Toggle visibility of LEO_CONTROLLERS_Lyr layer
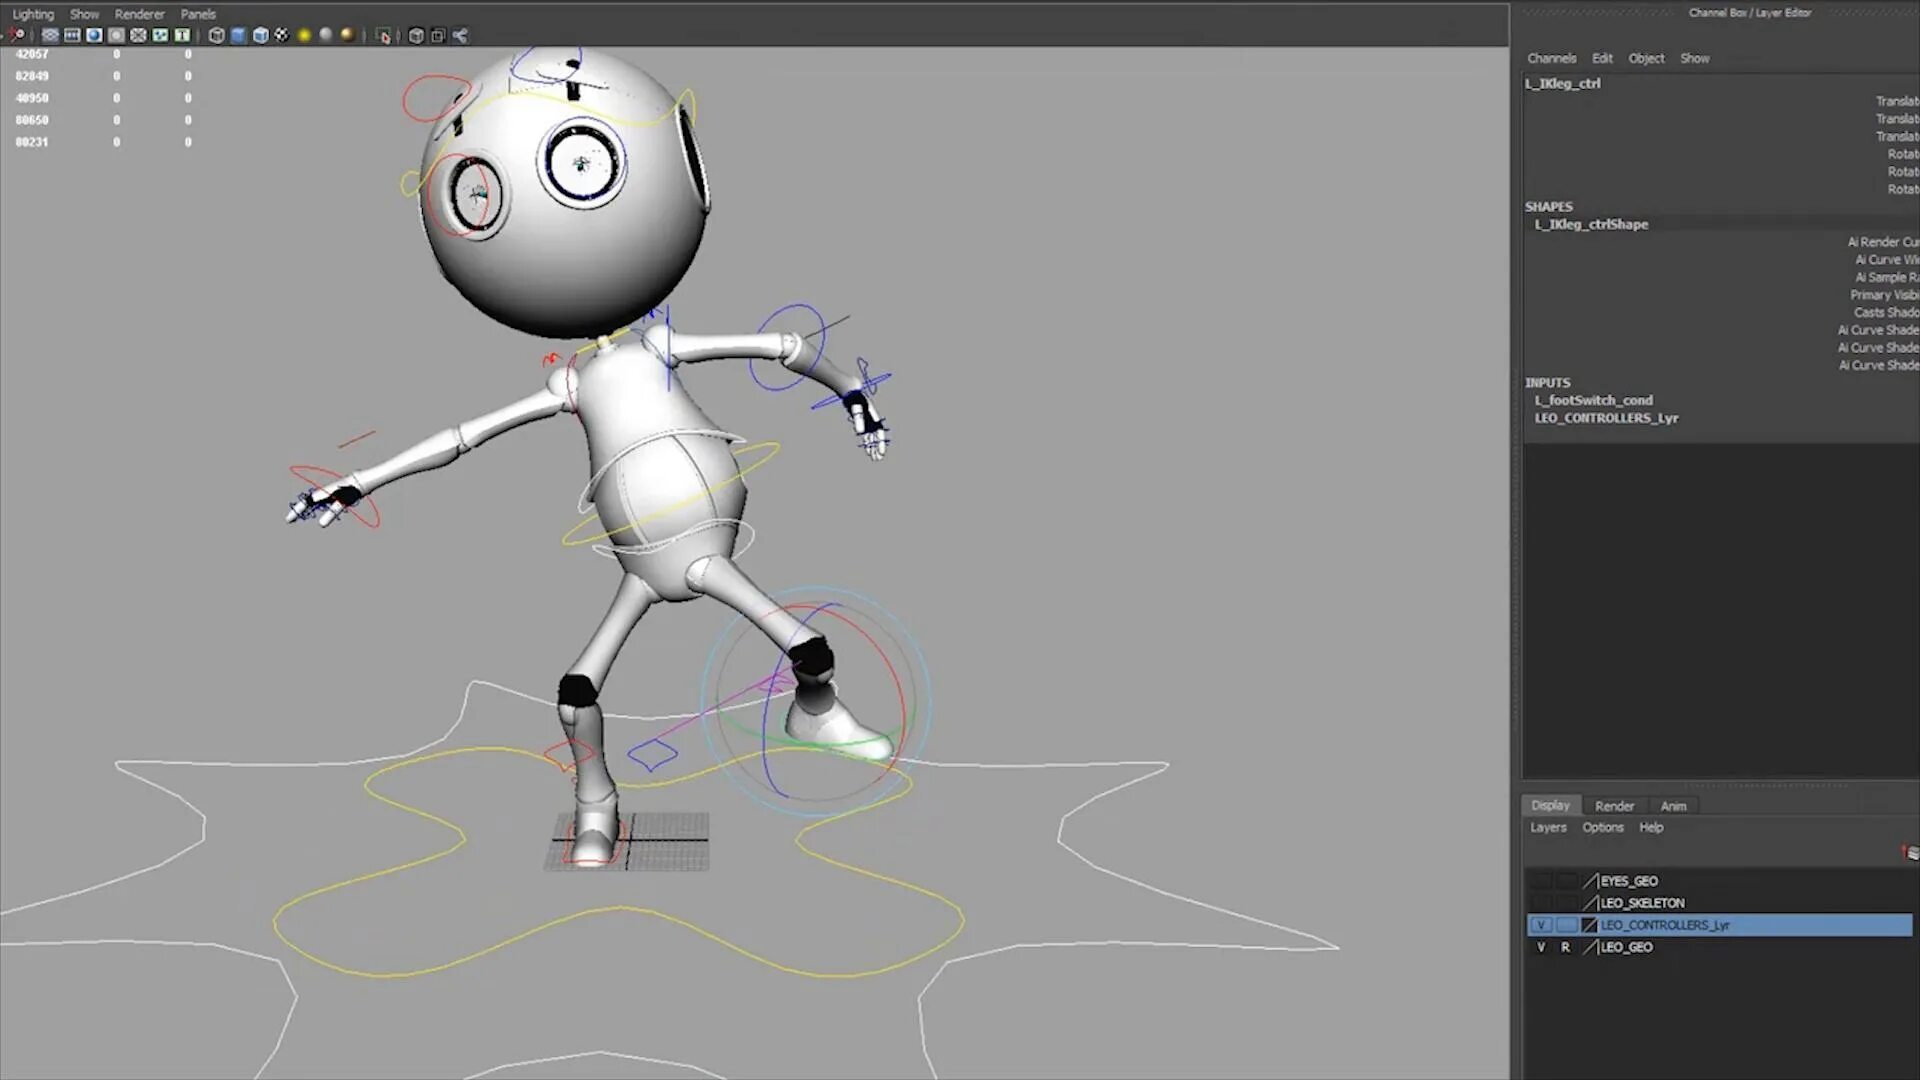 point(1541,925)
